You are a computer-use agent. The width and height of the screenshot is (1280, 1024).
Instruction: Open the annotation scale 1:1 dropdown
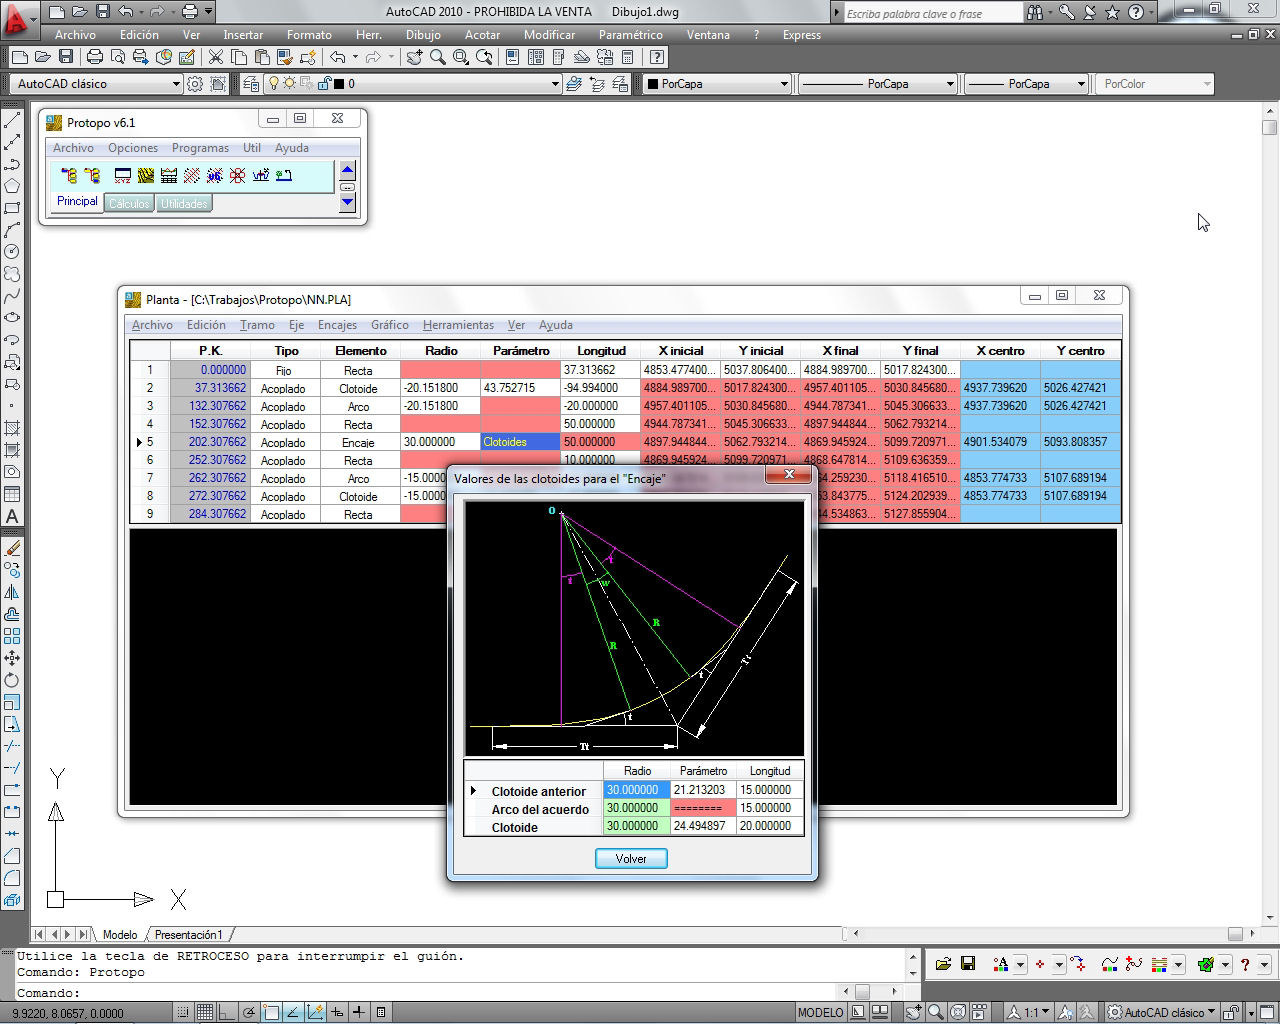tap(1028, 1012)
